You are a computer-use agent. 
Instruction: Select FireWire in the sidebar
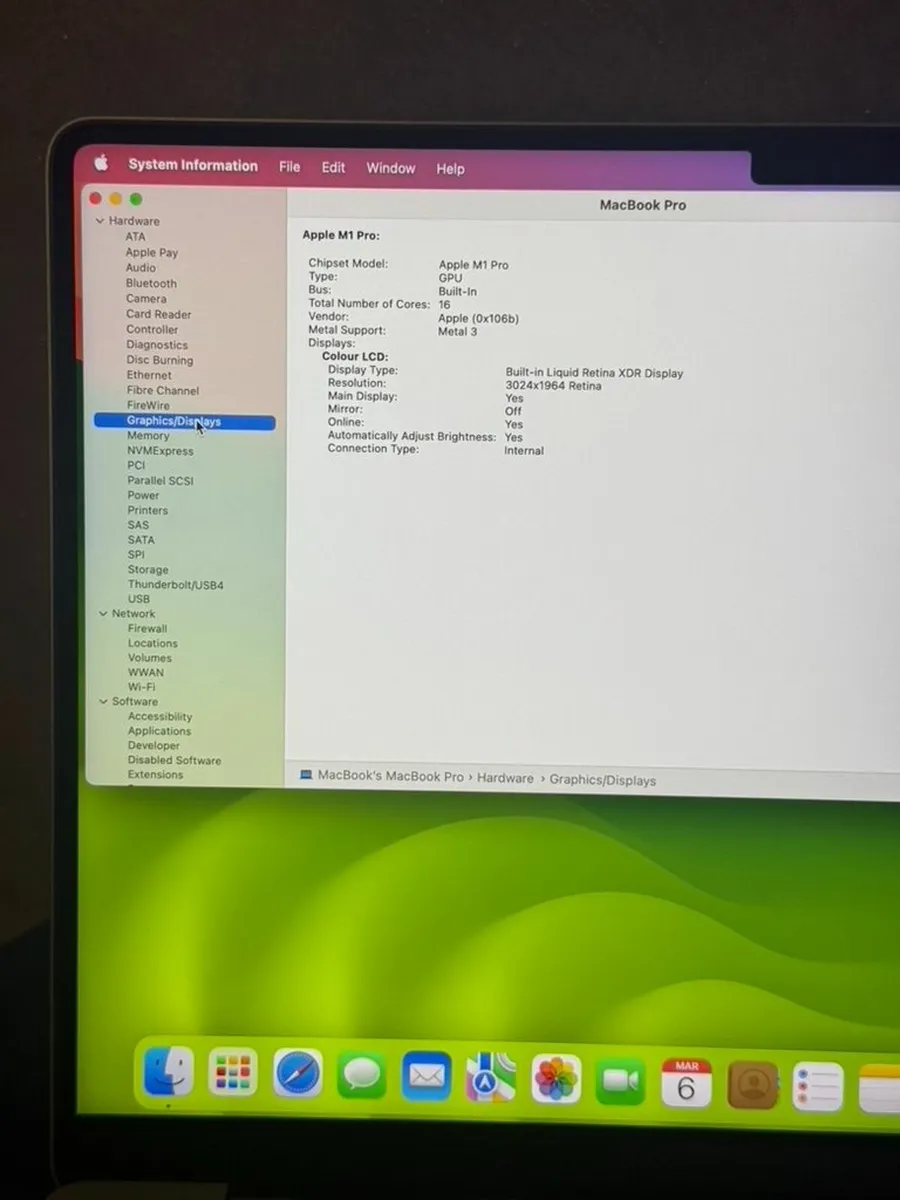point(148,406)
